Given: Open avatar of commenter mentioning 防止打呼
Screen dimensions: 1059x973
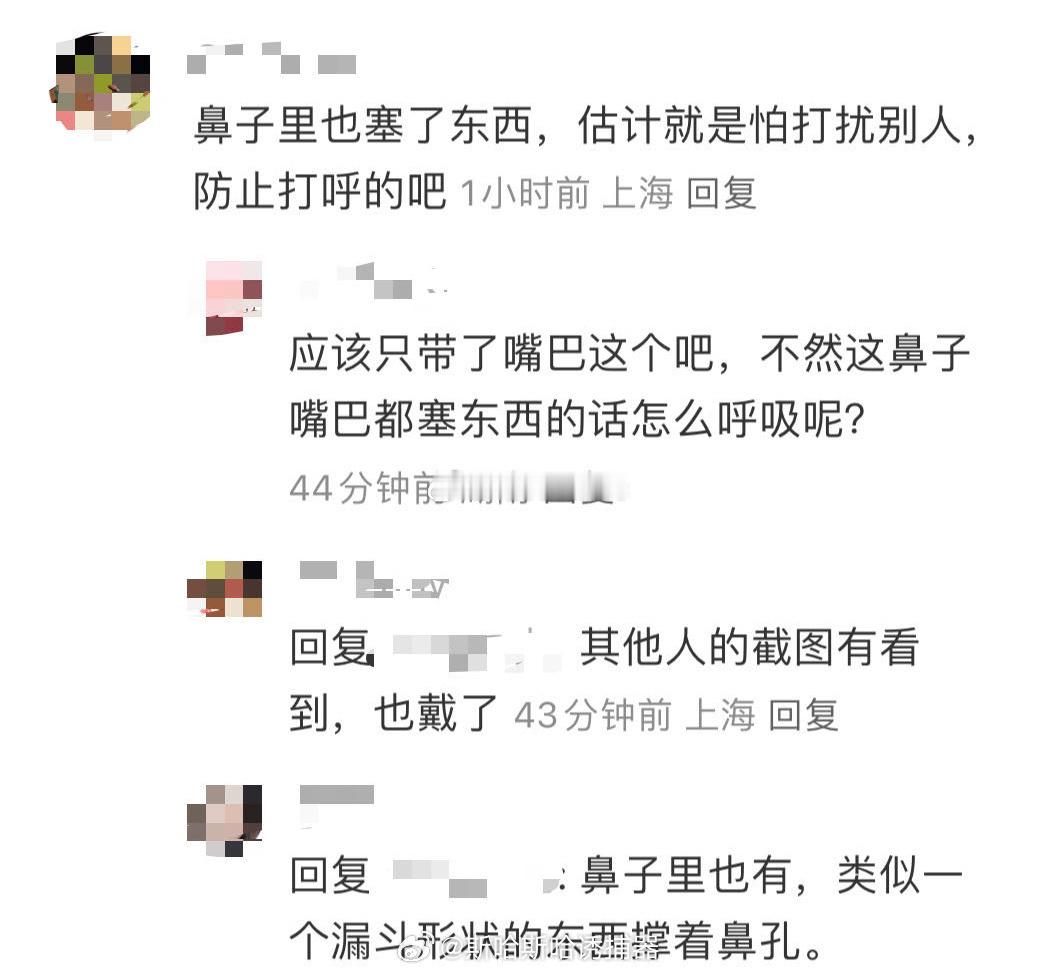Looking at the screenshot, I should [x=101, y=86].
